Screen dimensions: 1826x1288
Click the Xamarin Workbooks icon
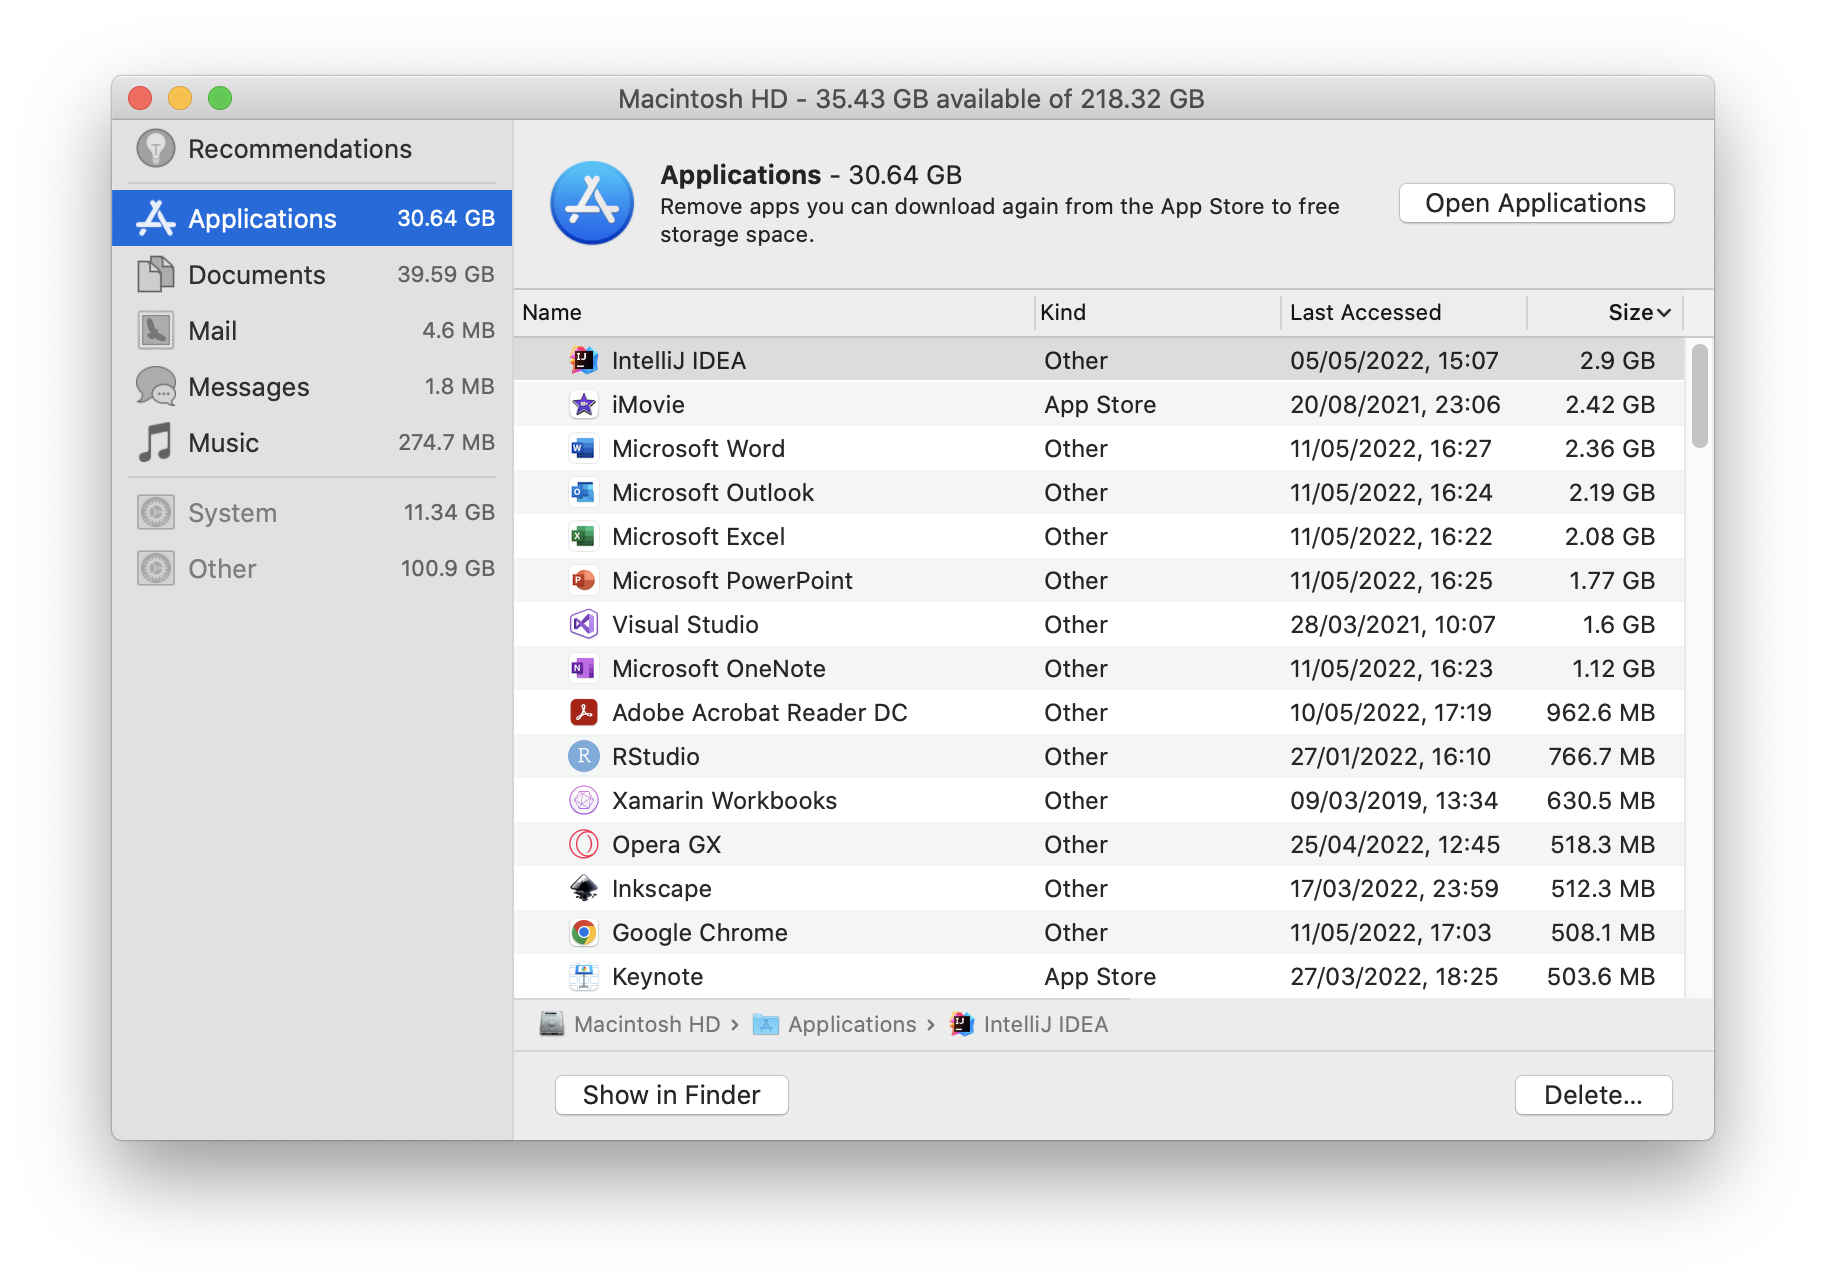[x=584, y=800]
